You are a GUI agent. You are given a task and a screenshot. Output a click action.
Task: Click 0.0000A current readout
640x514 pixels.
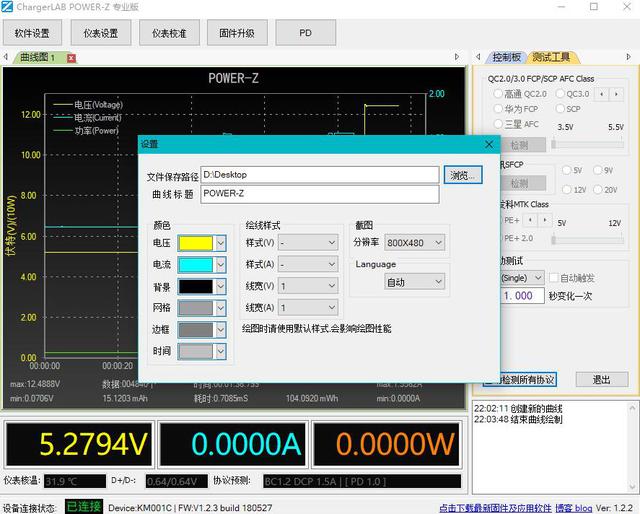pyautogui.click(x=233, y=444)
